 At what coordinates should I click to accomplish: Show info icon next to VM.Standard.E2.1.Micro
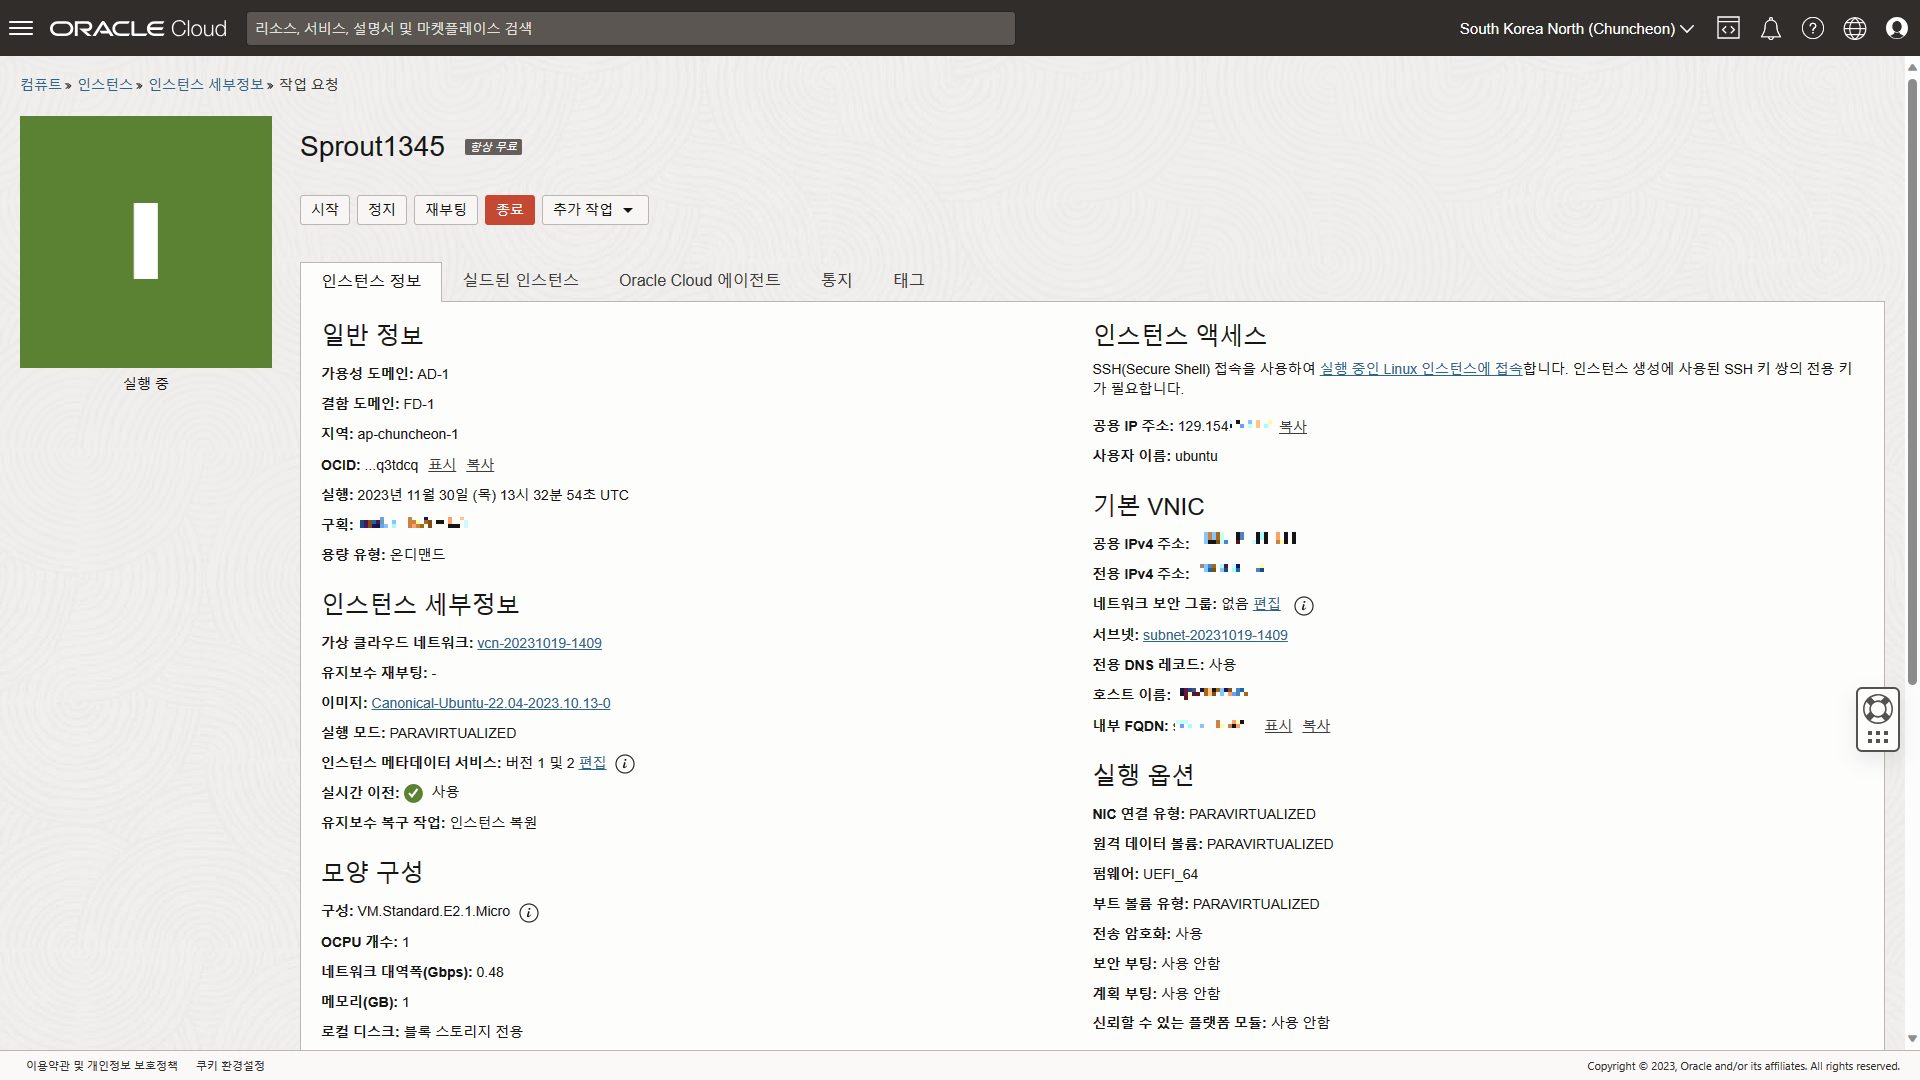(x=529, y=912)
